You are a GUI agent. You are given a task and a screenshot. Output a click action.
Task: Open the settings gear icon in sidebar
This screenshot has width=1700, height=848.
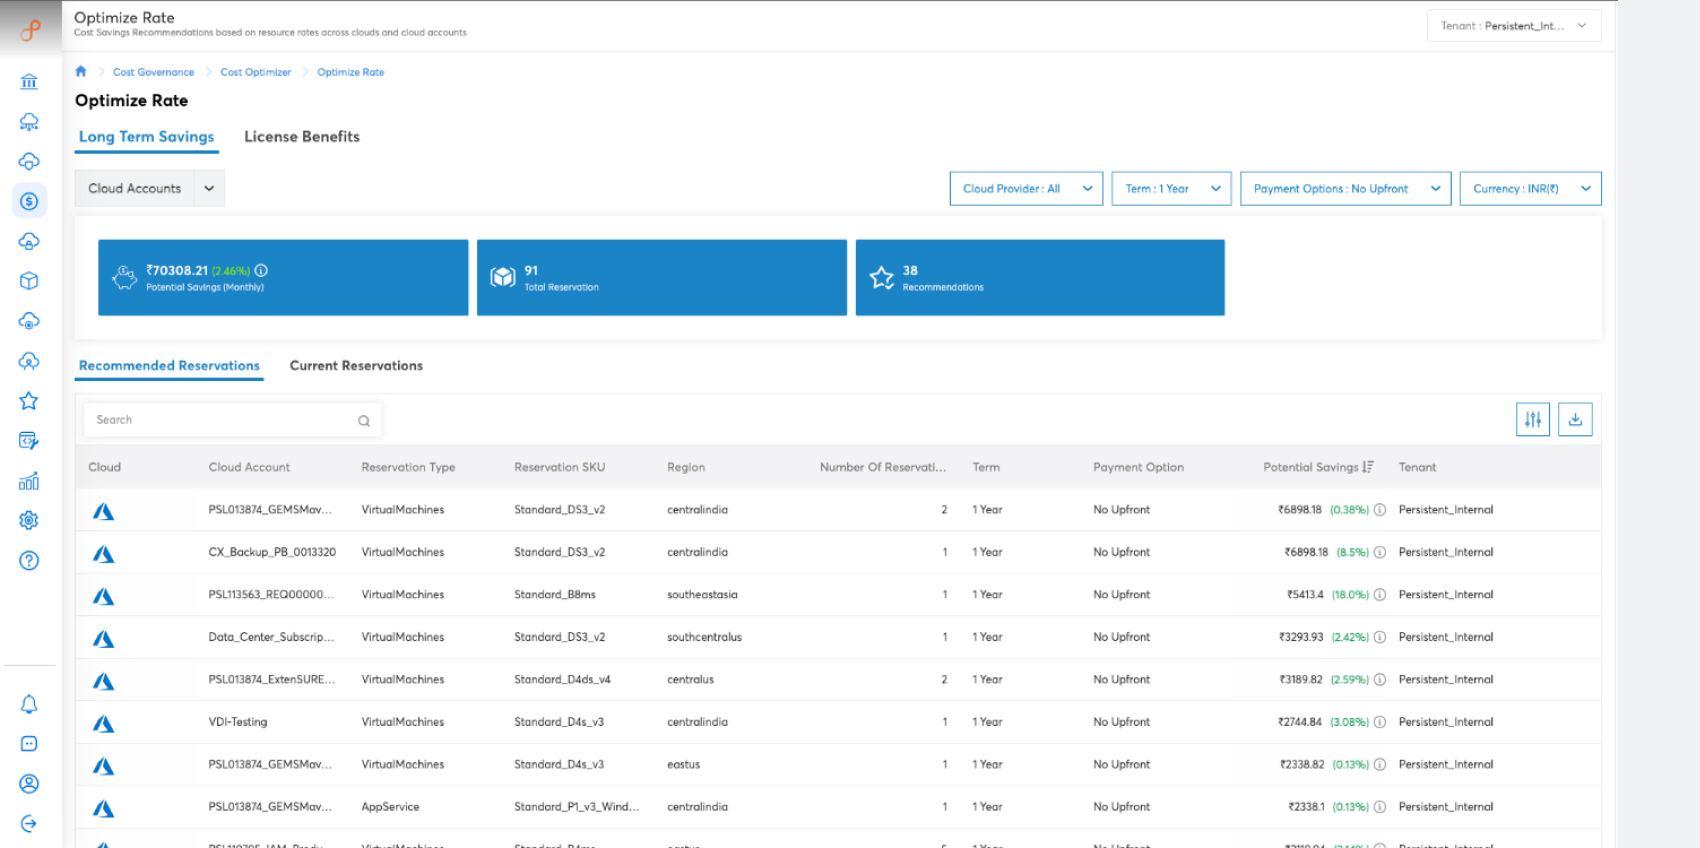coord(29,520)
